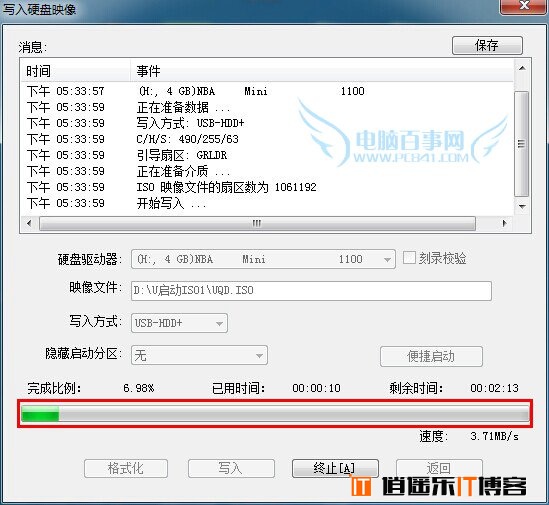
Task: Click the 便捷启动 button
Action: pos(431,357)
